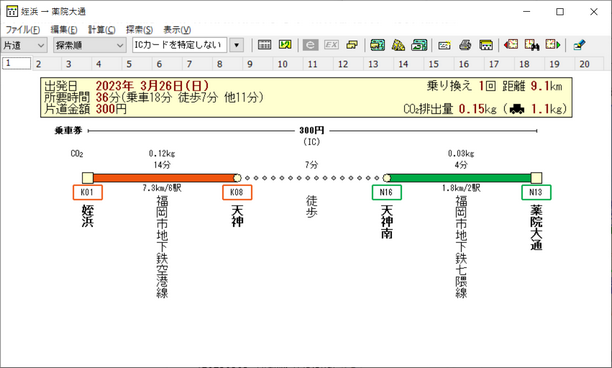Open the 片道 trip type dropdown

point(24,45)
